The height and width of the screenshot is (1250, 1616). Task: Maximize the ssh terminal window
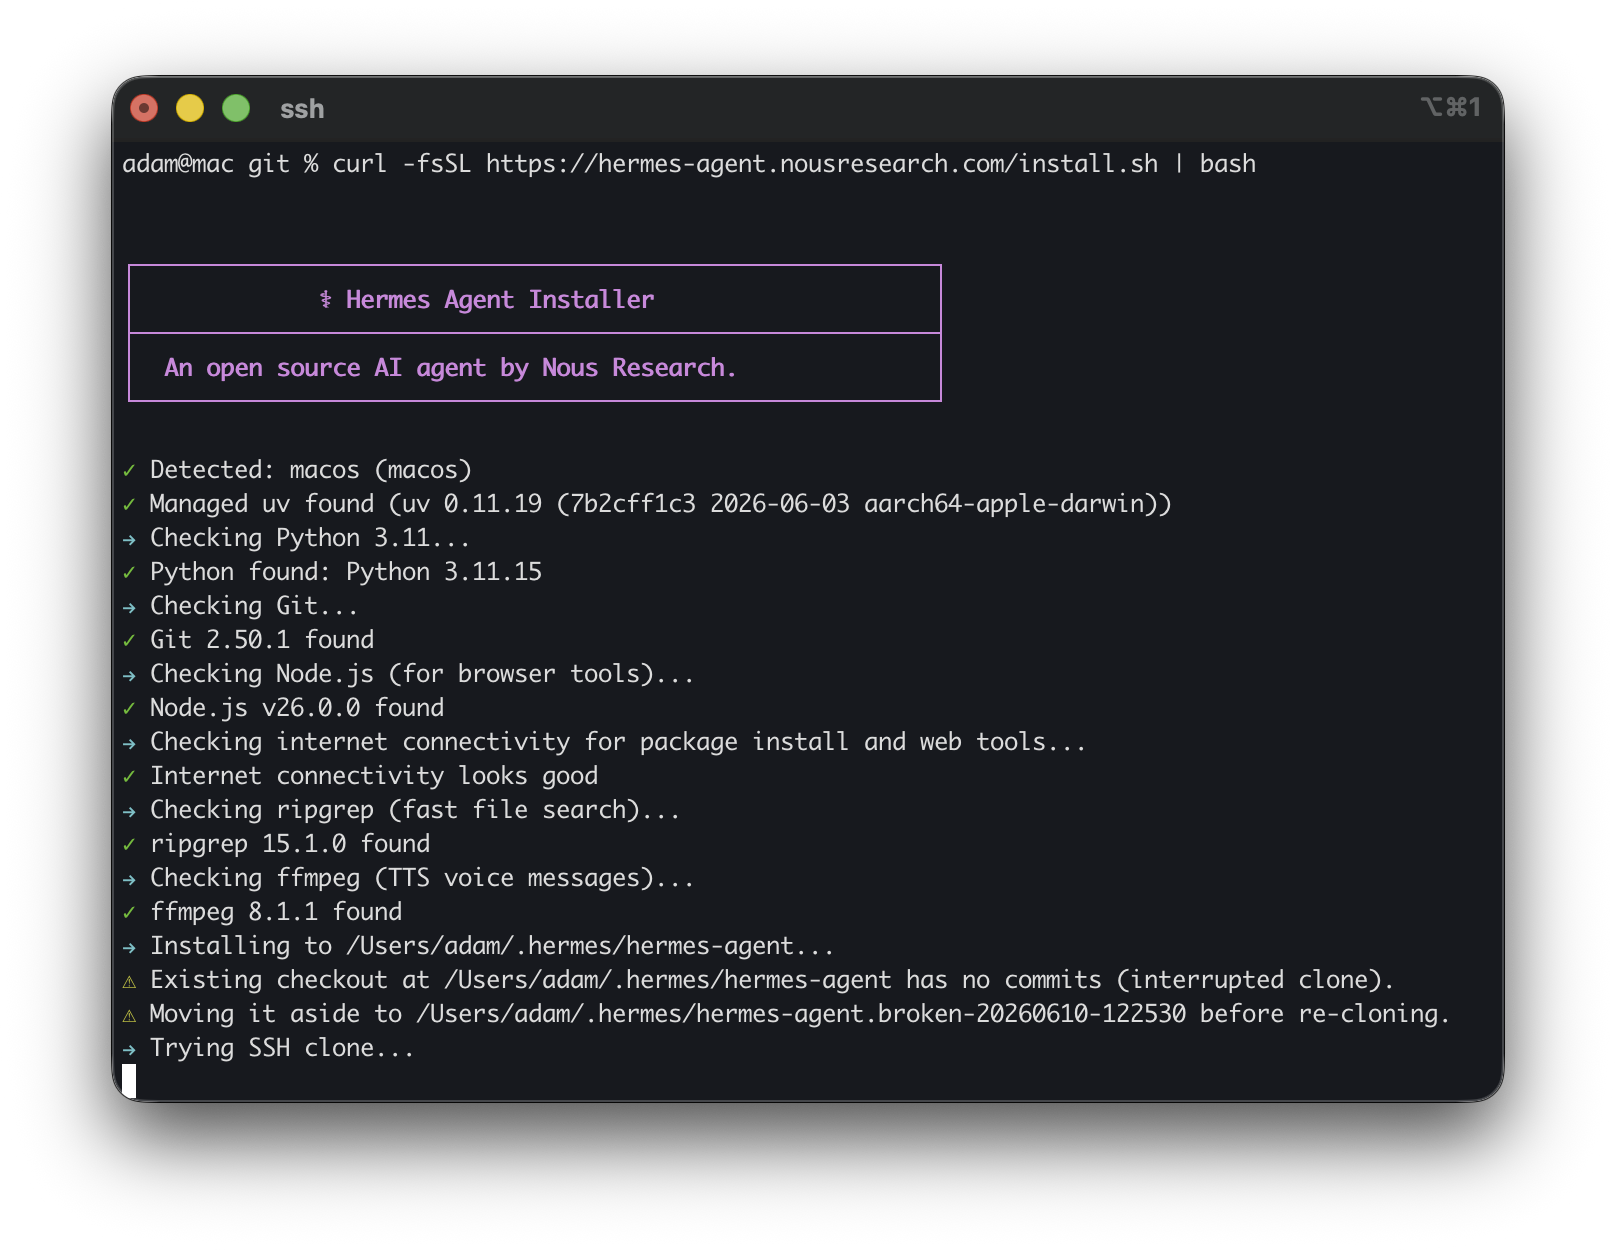tap(236, 108)
